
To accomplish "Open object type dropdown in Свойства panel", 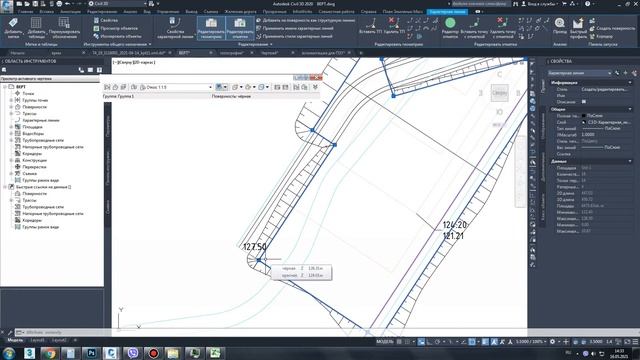I will point(579,73).
